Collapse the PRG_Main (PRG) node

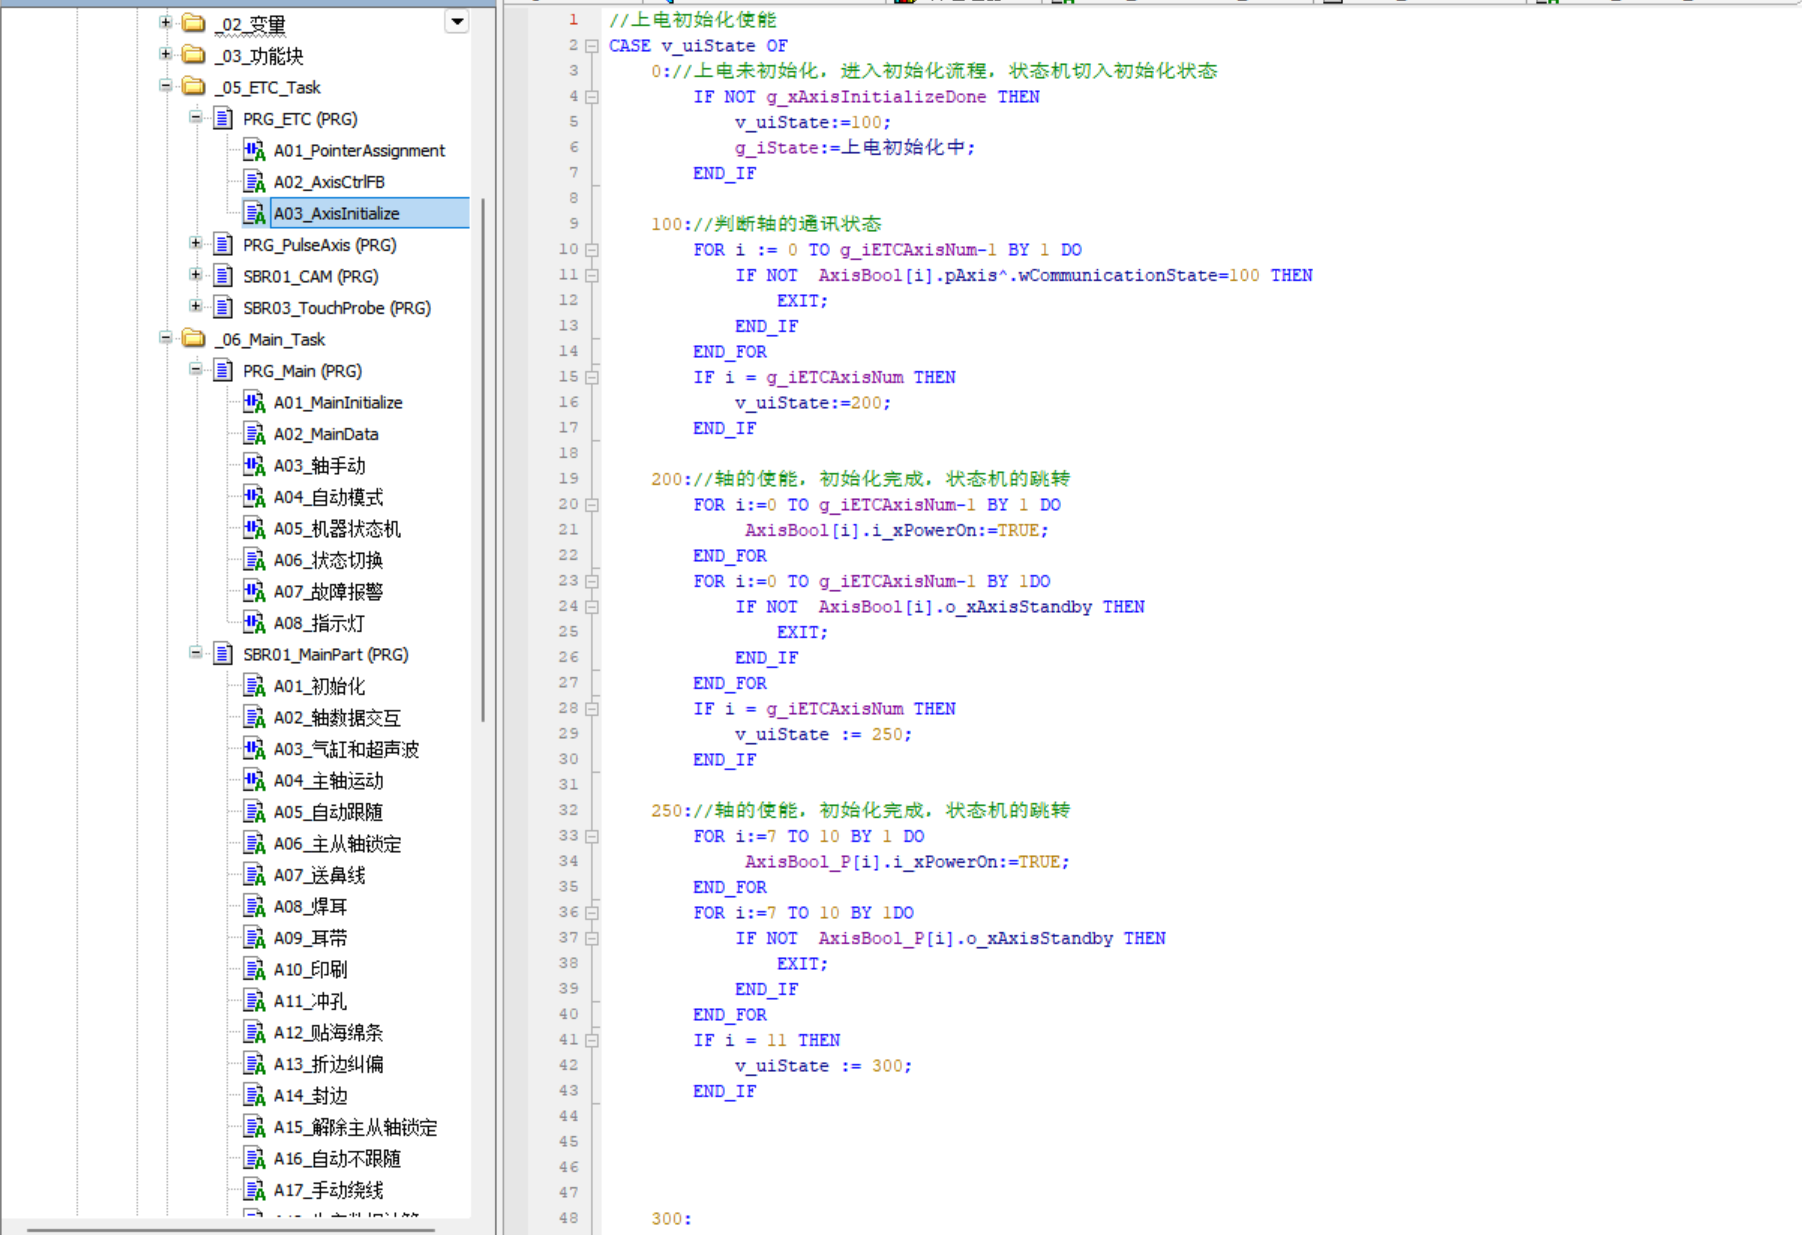point(196,369)
